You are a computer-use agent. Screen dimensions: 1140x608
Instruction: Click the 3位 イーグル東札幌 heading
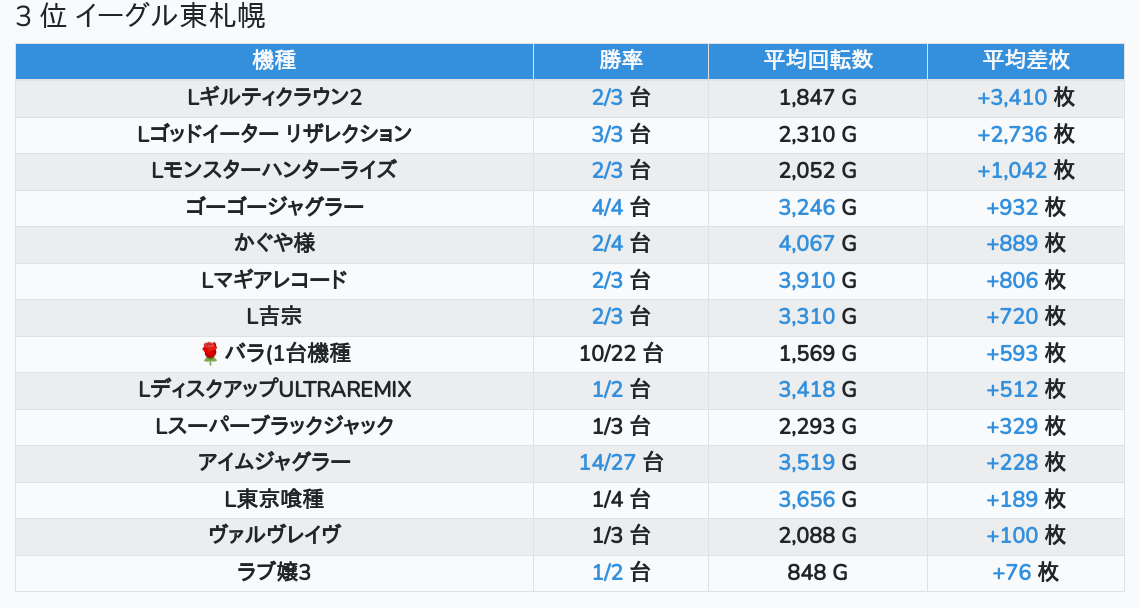click(140, 17)
